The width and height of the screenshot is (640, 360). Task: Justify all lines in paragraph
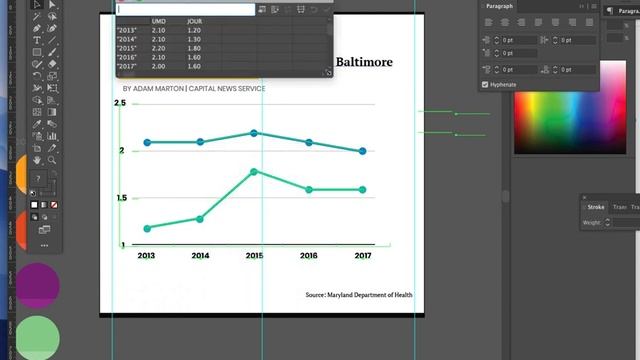coord(589,22)
